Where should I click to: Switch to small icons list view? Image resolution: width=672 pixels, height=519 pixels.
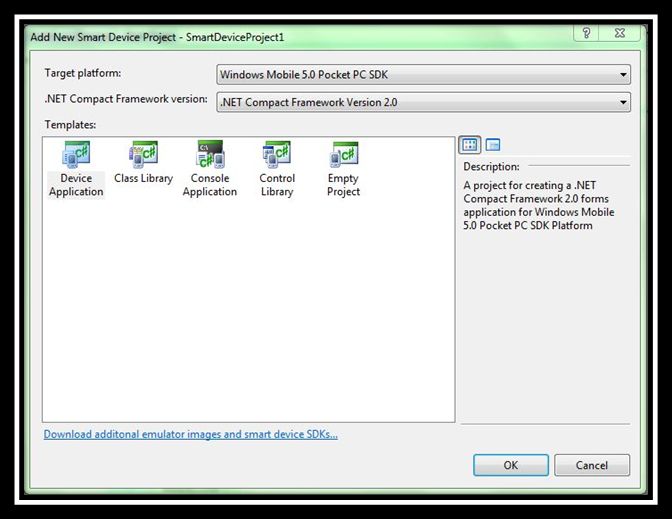coord(493,145)
